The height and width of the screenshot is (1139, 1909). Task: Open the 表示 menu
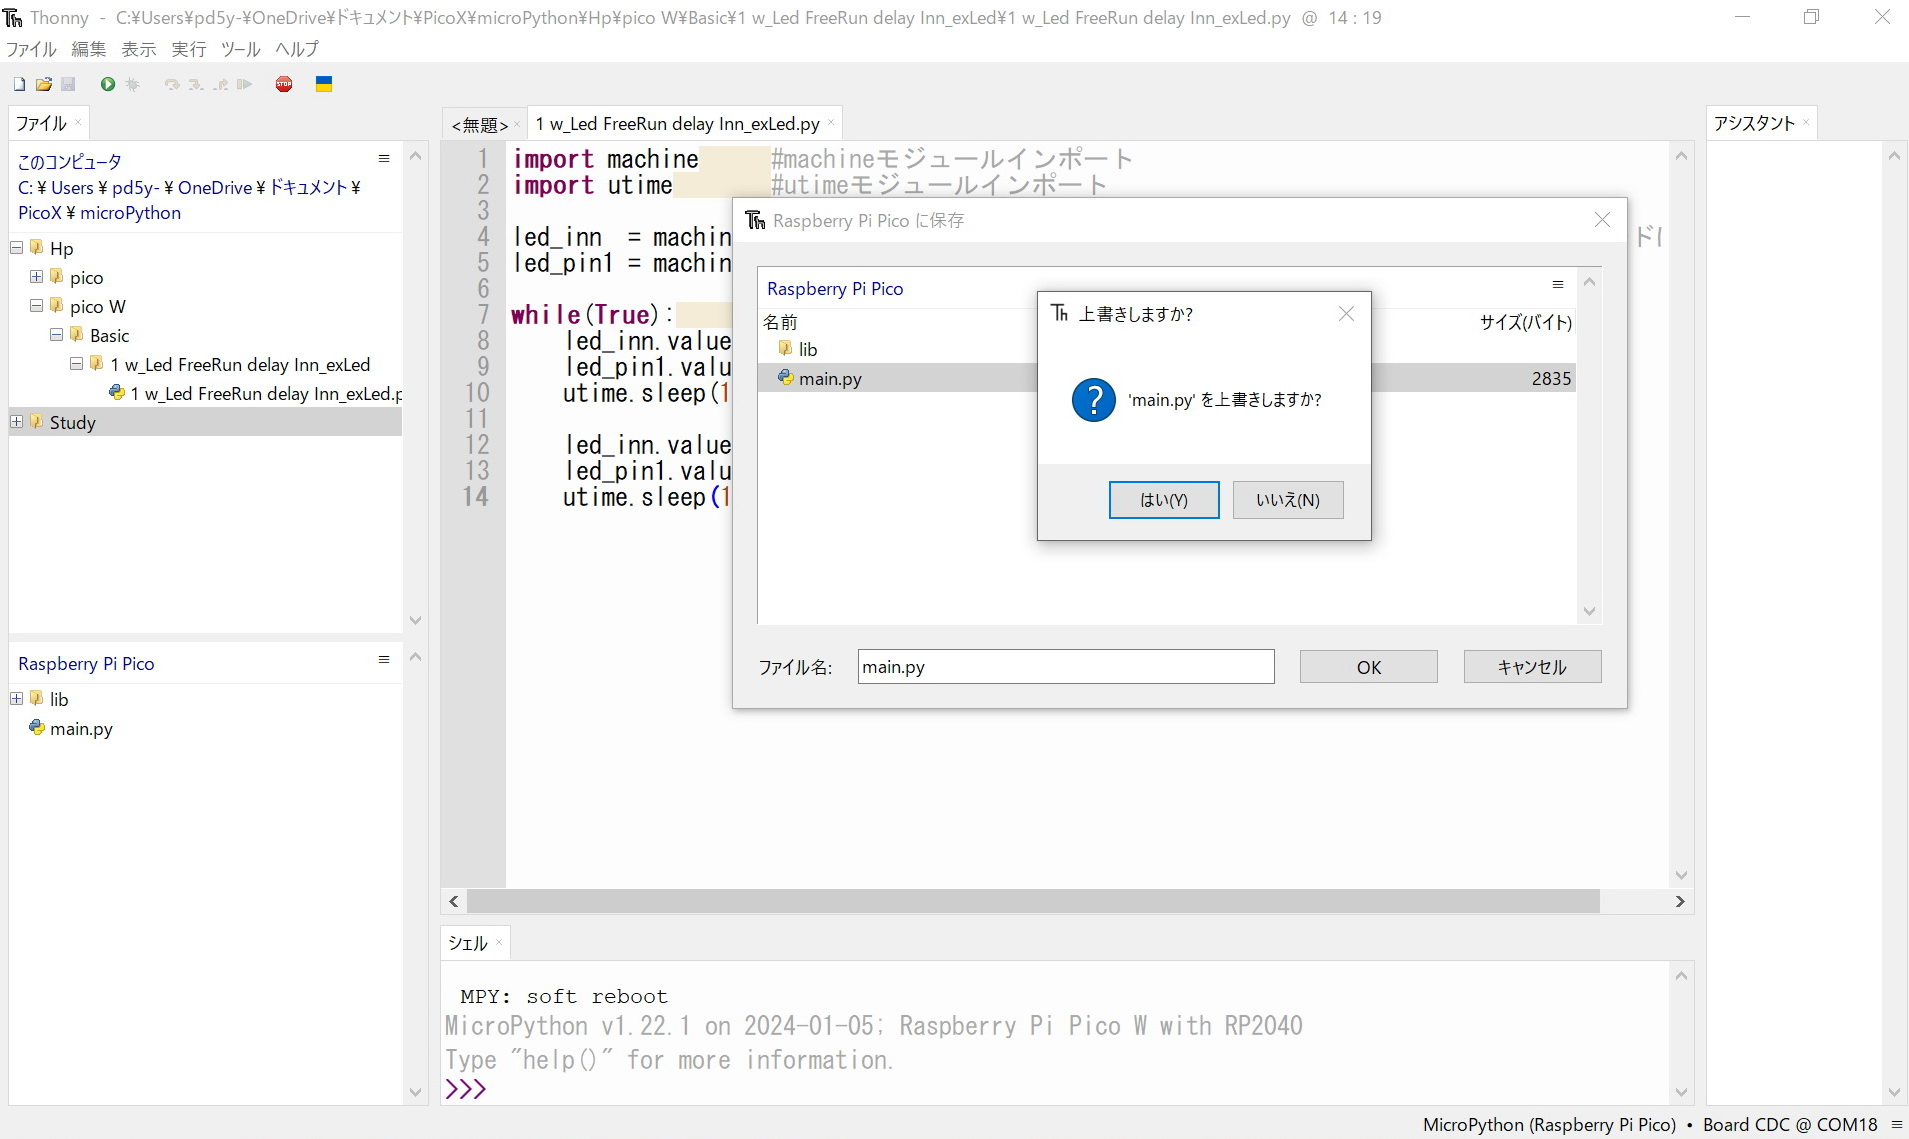[x=138, y=49]
